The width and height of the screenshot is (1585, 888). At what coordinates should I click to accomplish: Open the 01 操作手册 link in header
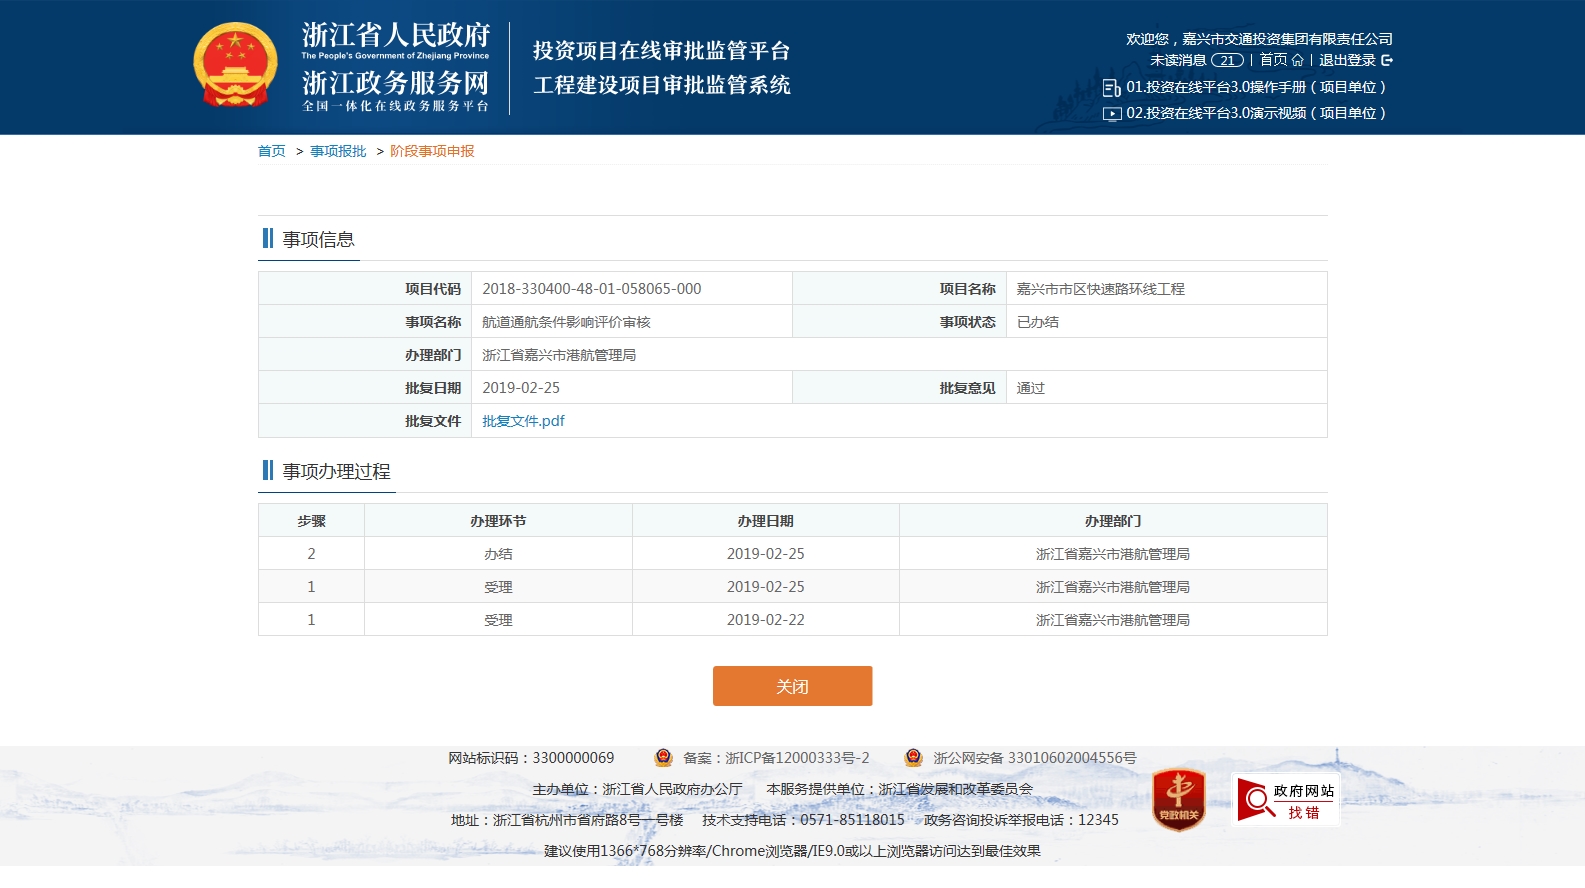pos(1255,87)
